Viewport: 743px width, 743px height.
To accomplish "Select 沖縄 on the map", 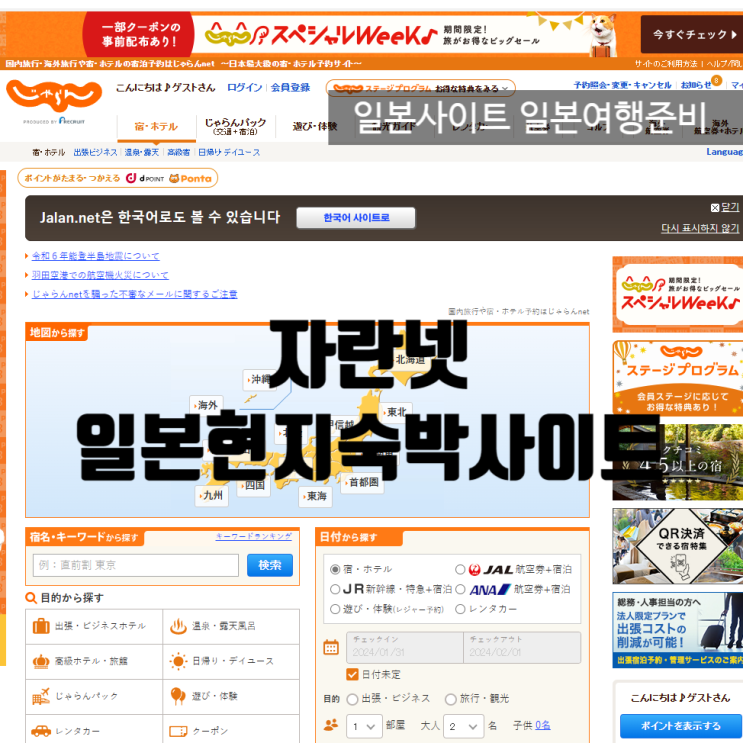I will pos(259,379).
